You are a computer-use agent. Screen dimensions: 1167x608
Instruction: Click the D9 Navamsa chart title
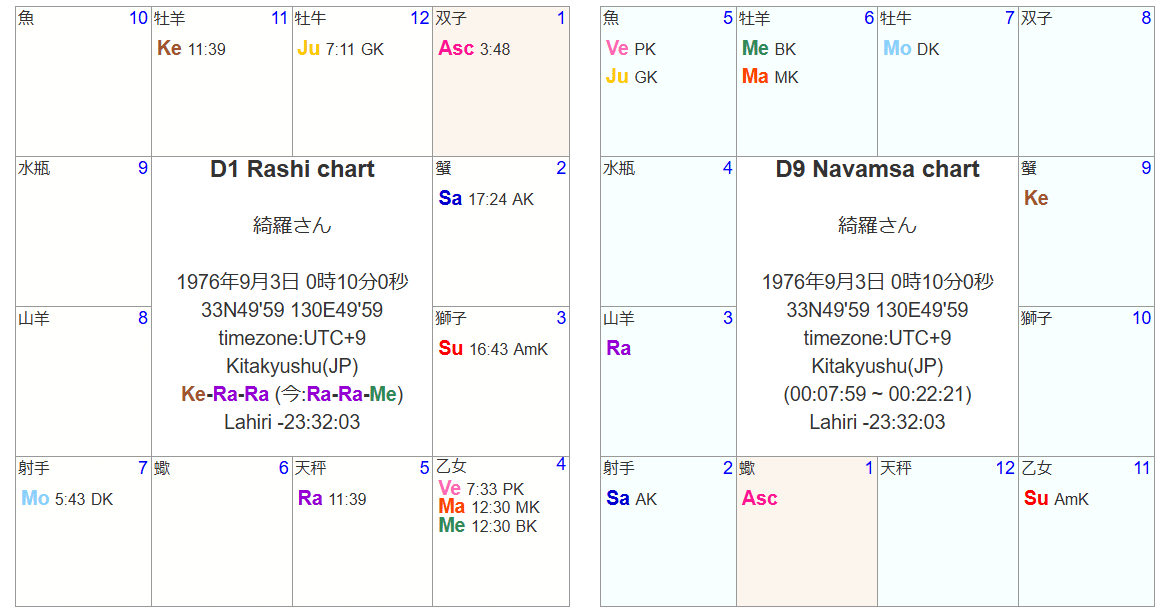click(x=877, y=170)
